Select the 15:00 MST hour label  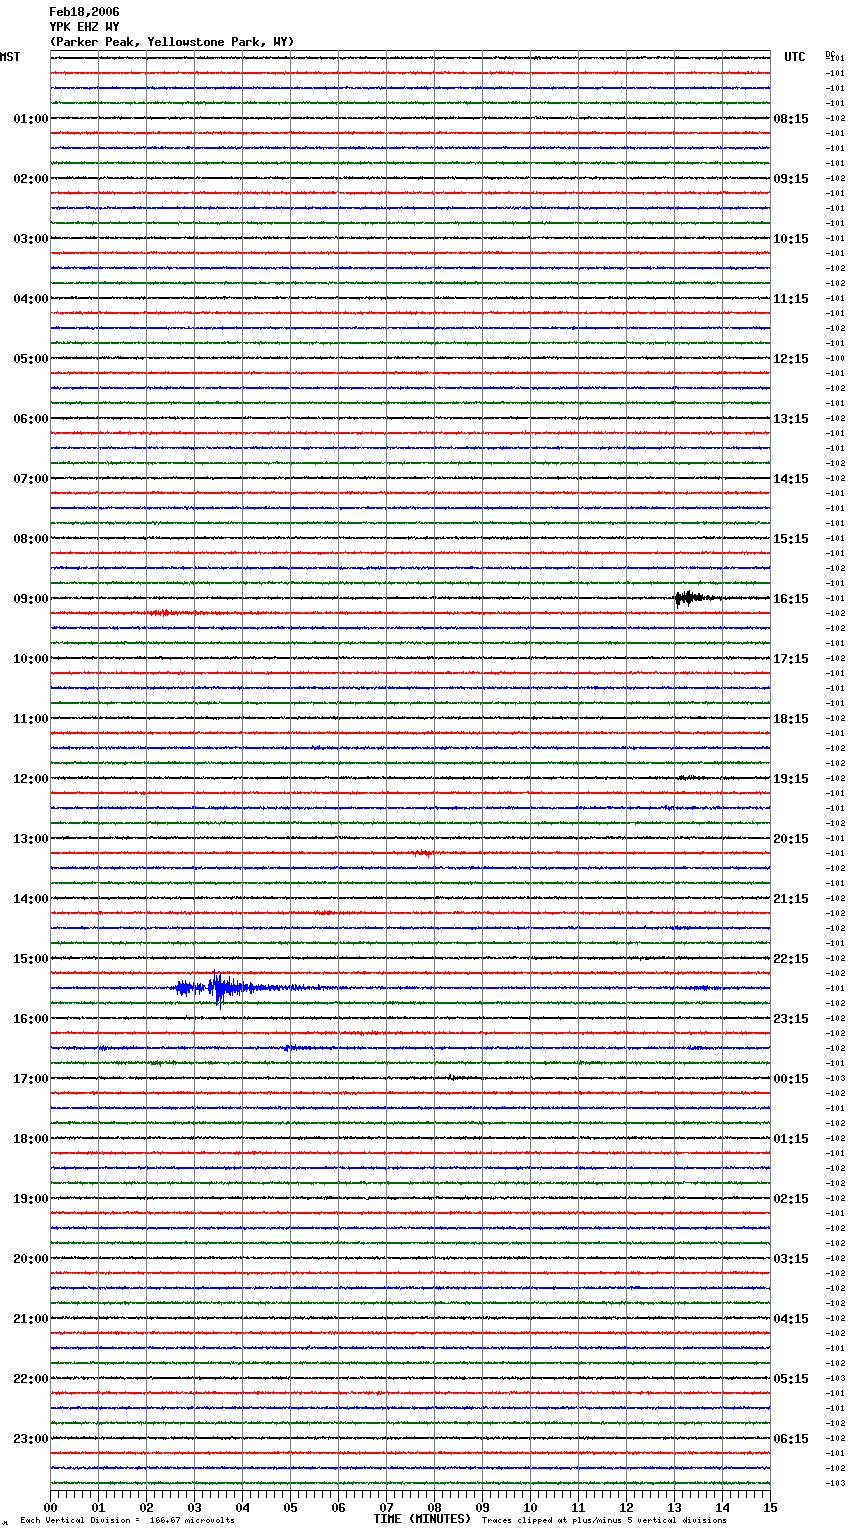pos(31,959)
